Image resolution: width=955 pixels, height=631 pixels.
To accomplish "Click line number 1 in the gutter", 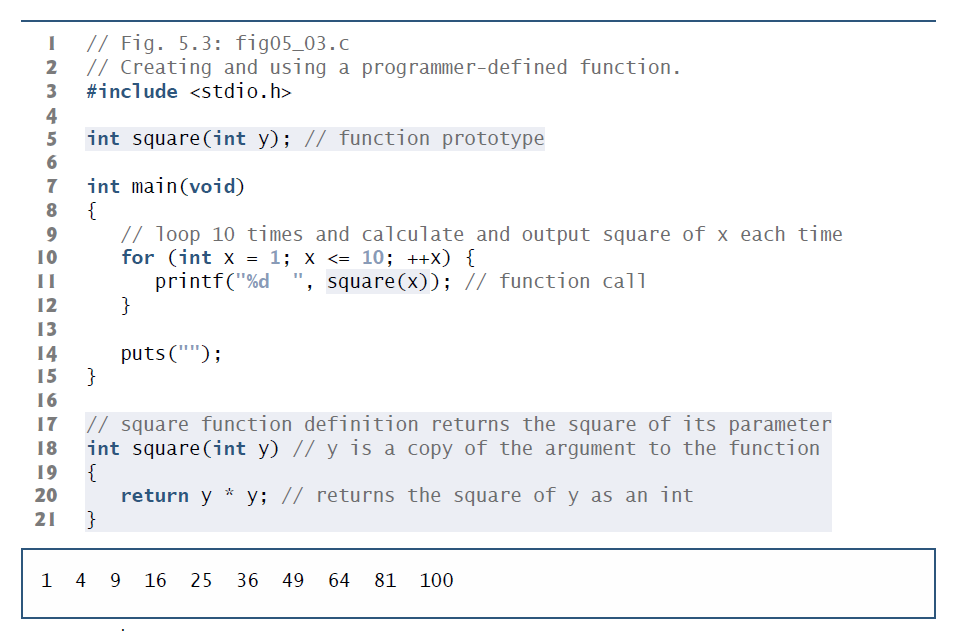I will [52, 44].
